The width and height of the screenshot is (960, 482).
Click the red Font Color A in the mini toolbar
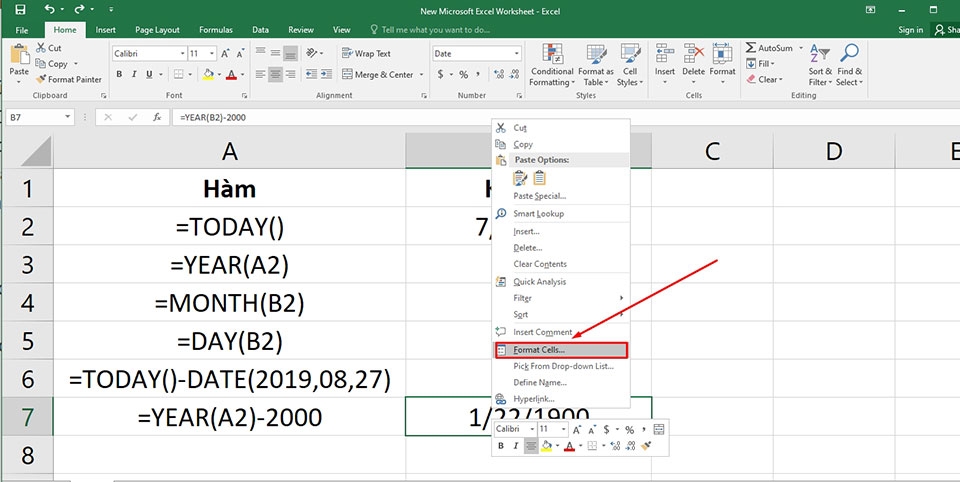tap(569, 446)
